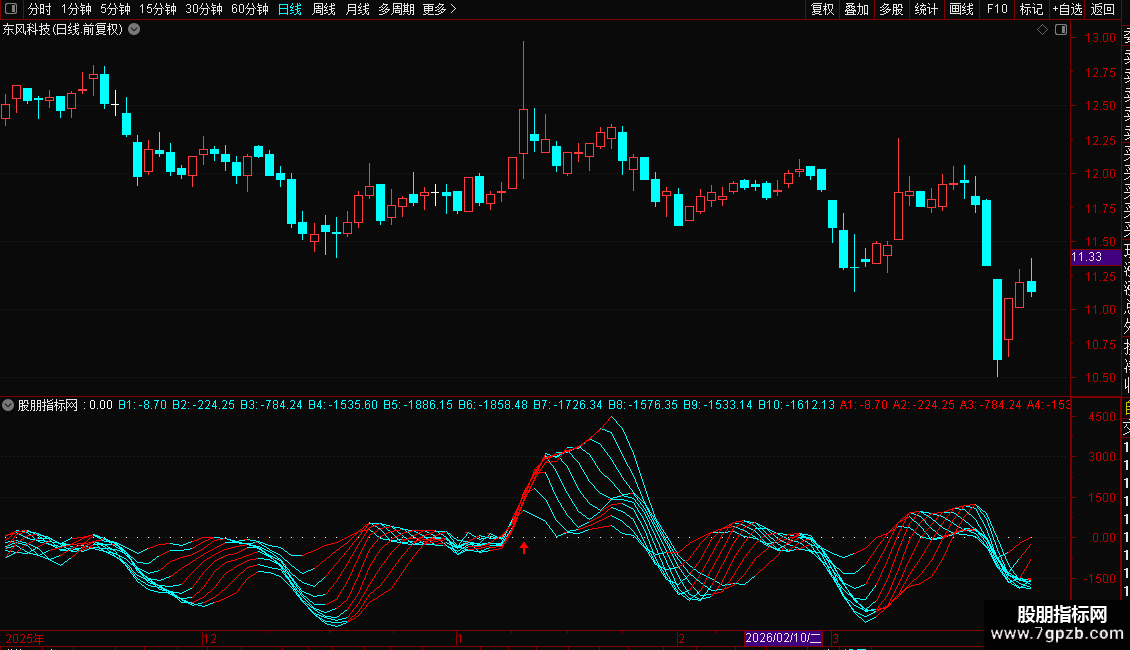Click the B1: -8.70 indicator value

click(x=143, y=405)
